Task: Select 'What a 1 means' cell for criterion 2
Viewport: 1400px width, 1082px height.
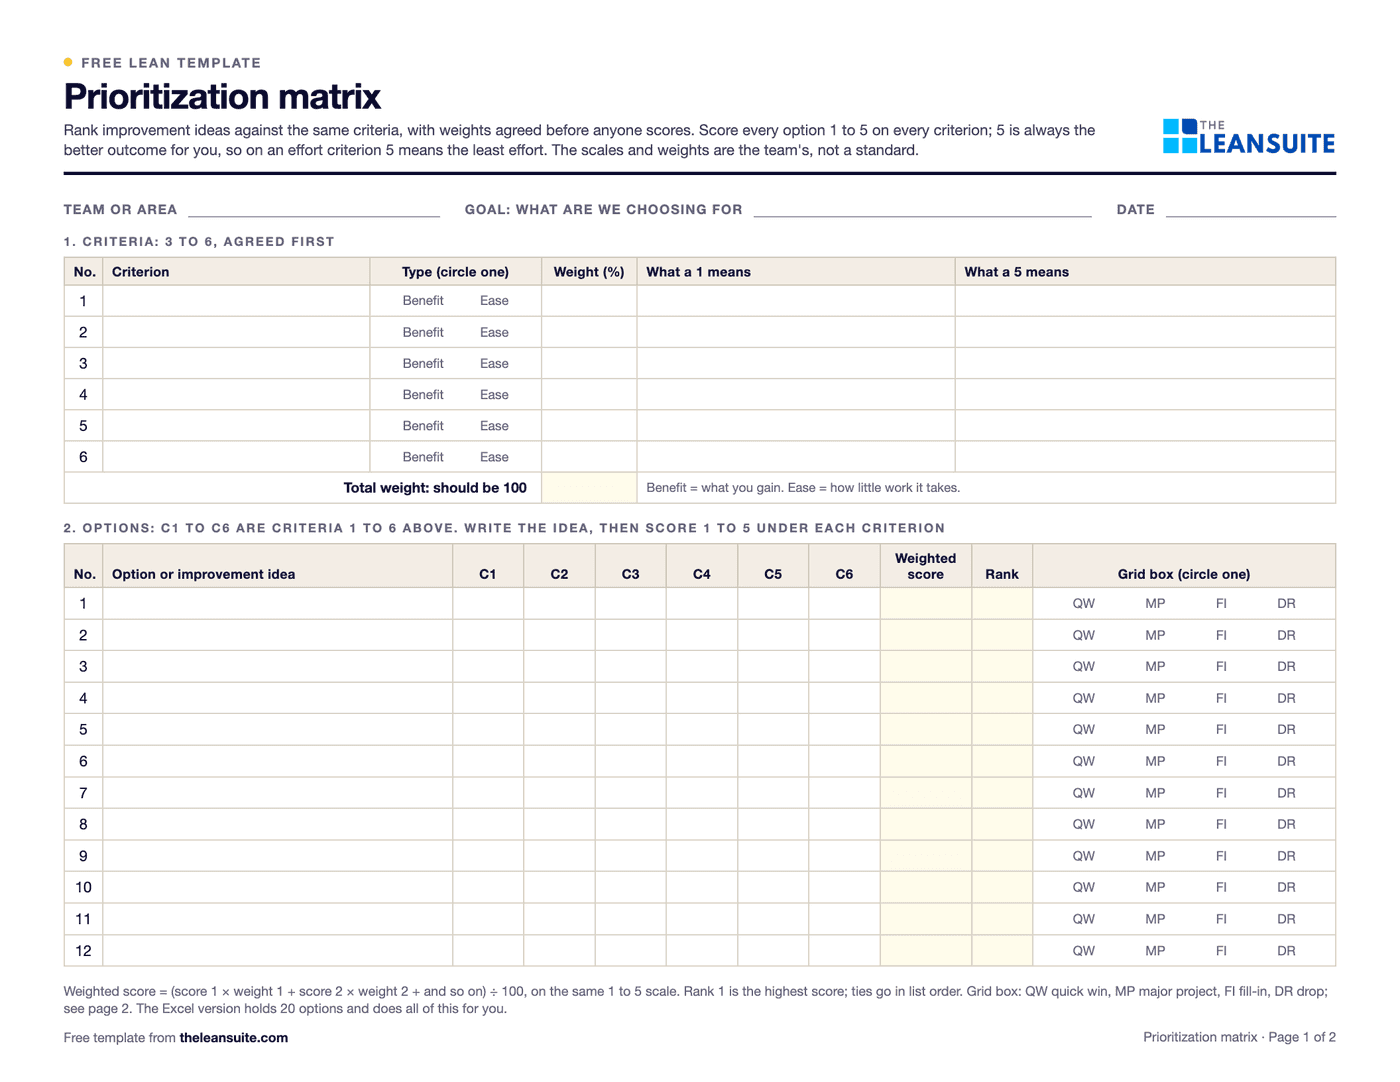Action: [x=796, y=332]
